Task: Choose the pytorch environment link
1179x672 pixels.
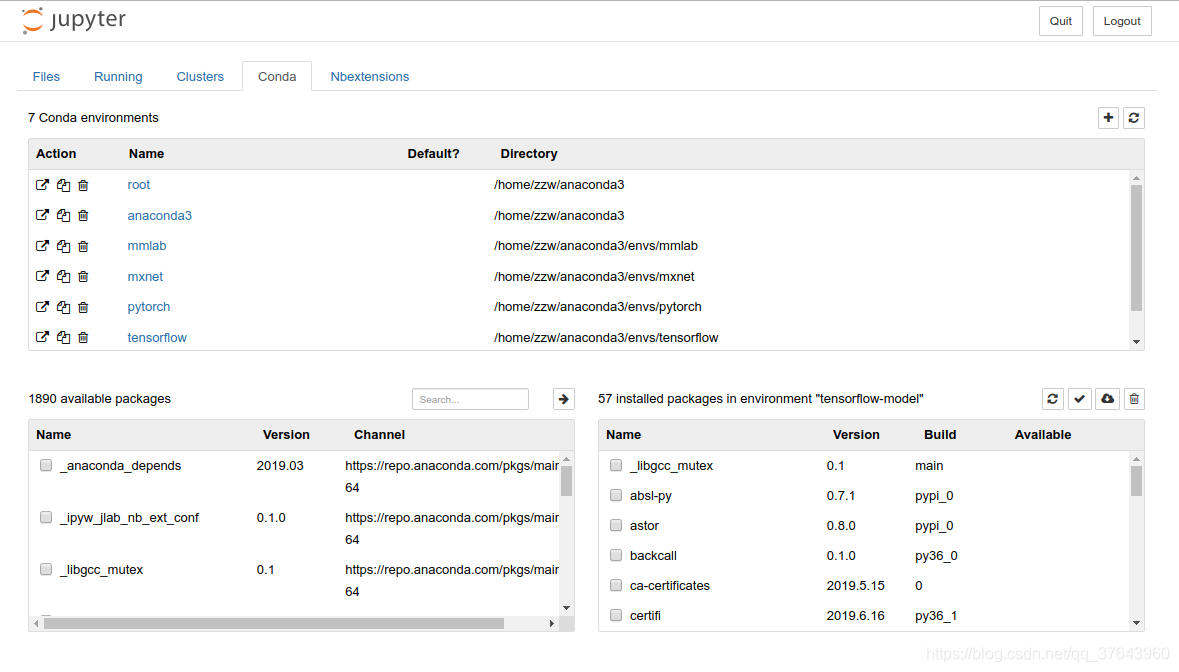Action: [149, 307]
